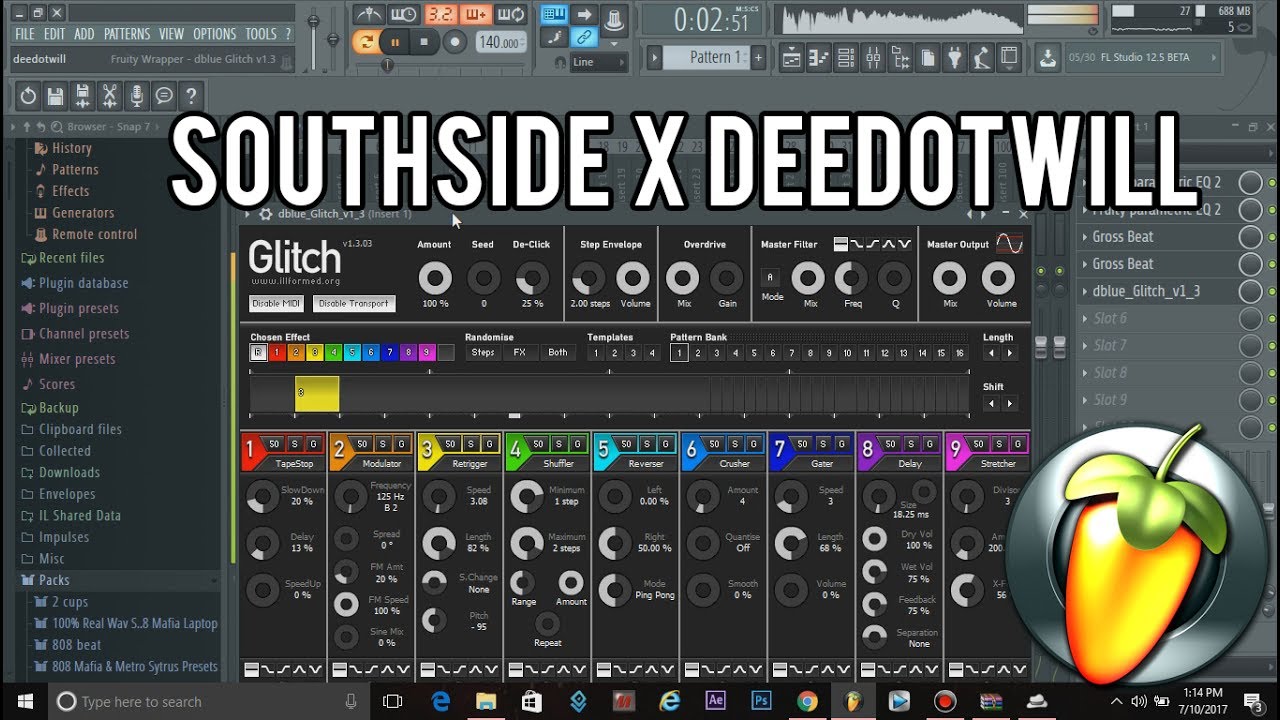
Task: Open the Mixer icon in toolbar
Action: tap(873, 57)
